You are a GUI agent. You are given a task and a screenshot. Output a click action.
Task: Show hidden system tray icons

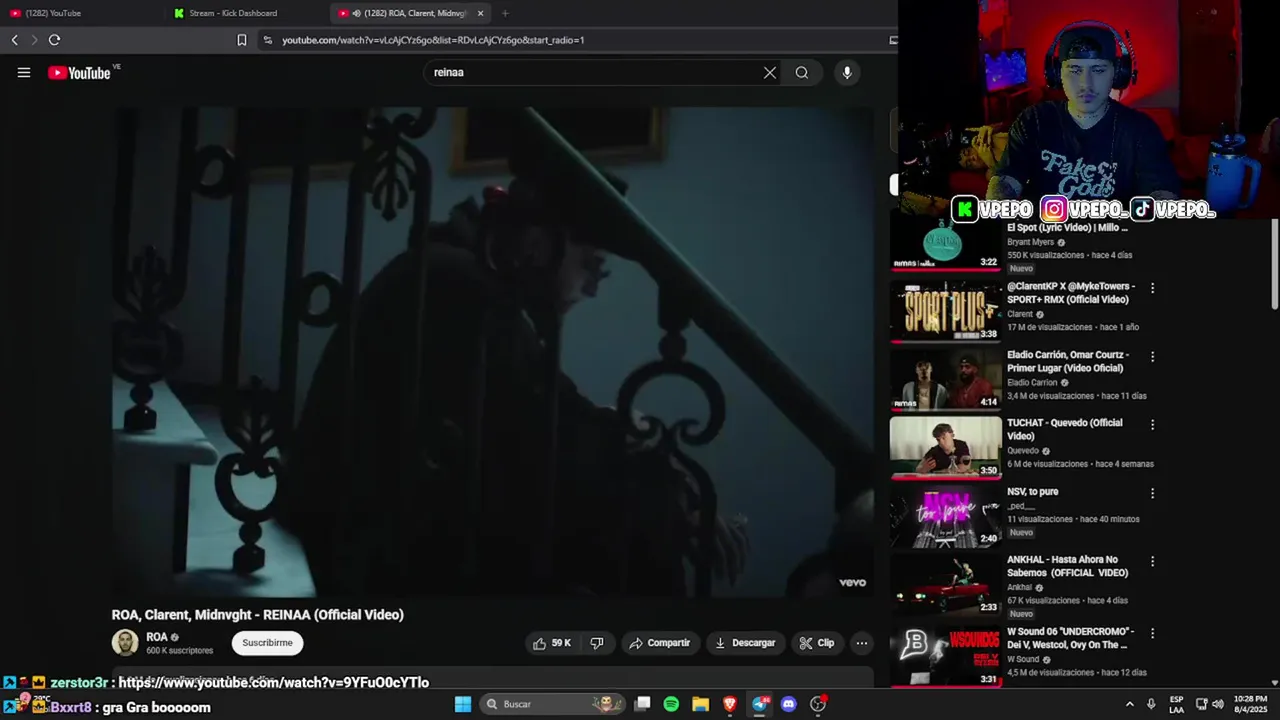coord(1130,704)
